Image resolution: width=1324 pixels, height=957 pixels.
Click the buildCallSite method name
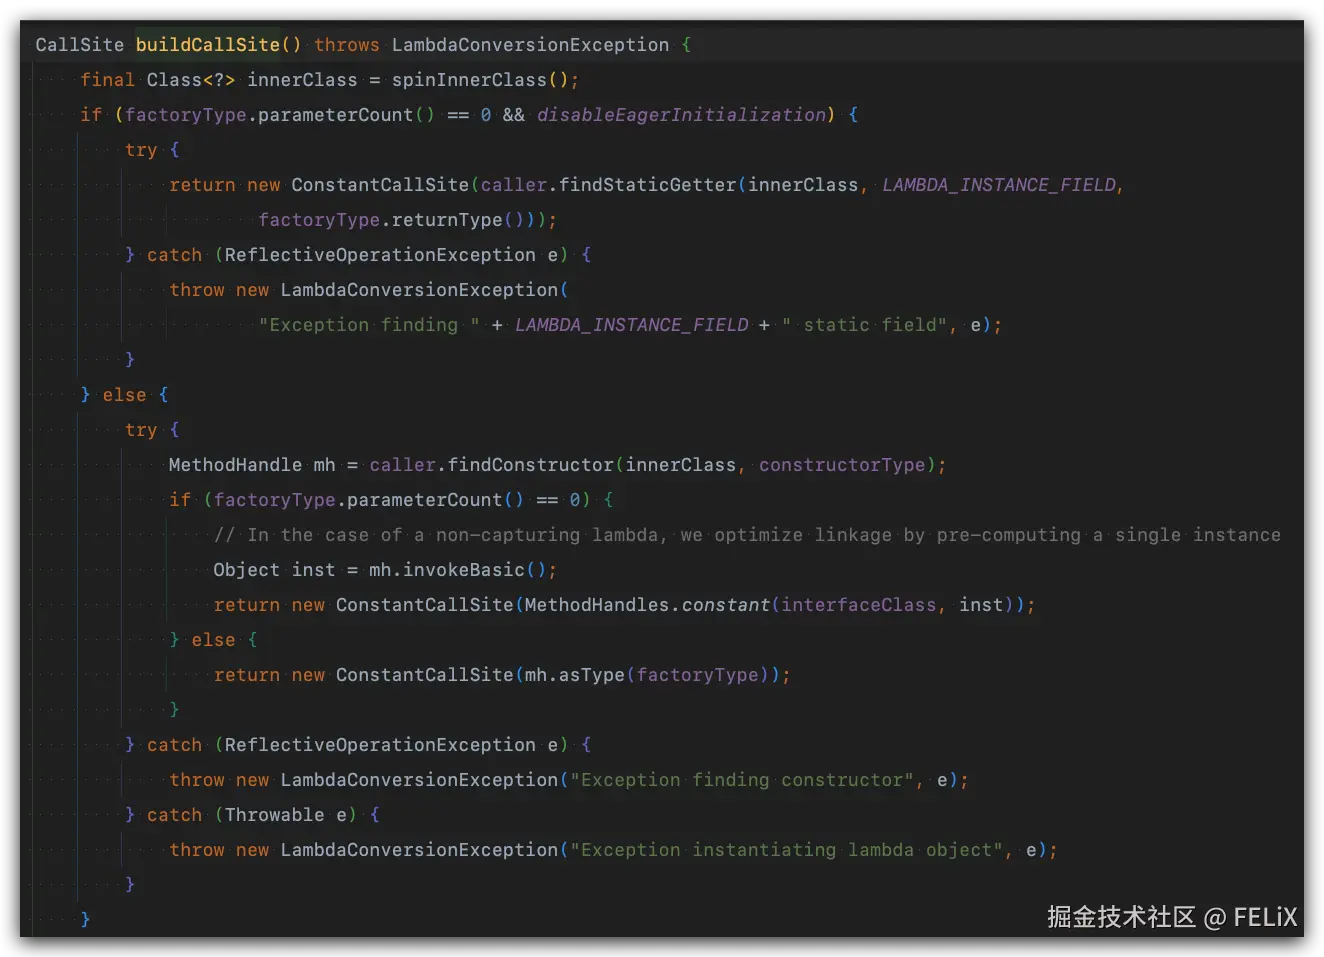(208, 45)
